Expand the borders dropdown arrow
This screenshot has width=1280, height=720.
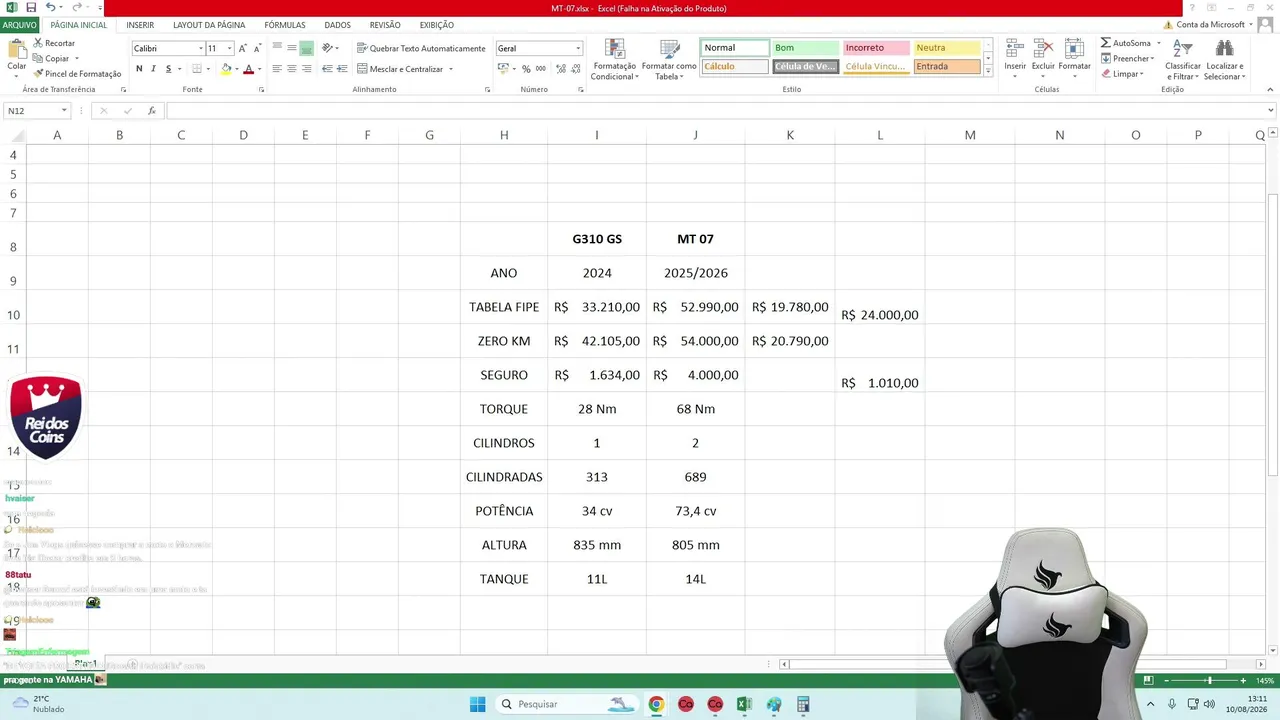pos(209,69)
